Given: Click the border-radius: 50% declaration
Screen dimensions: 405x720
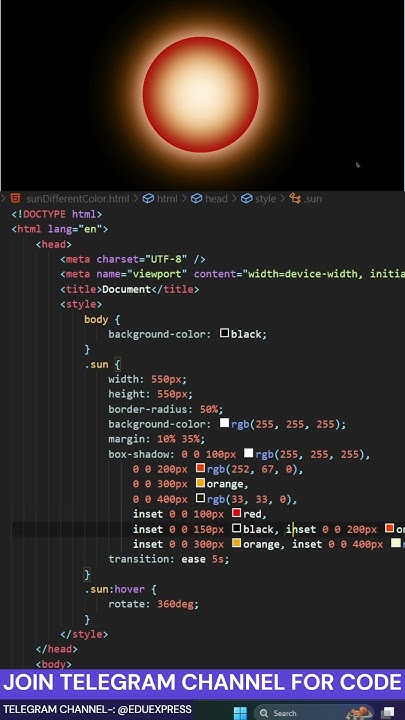Looking at the screenshot, I should (x=166, y=409).
